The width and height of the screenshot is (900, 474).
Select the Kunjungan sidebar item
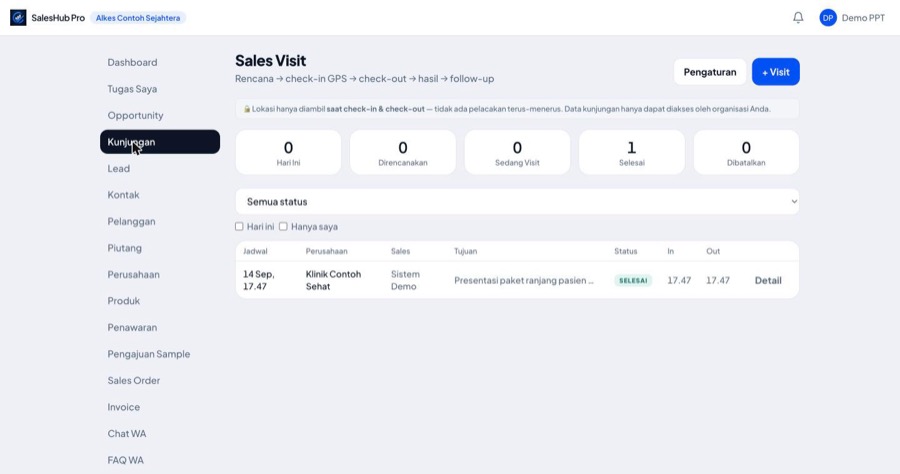(x=160, y=142)
